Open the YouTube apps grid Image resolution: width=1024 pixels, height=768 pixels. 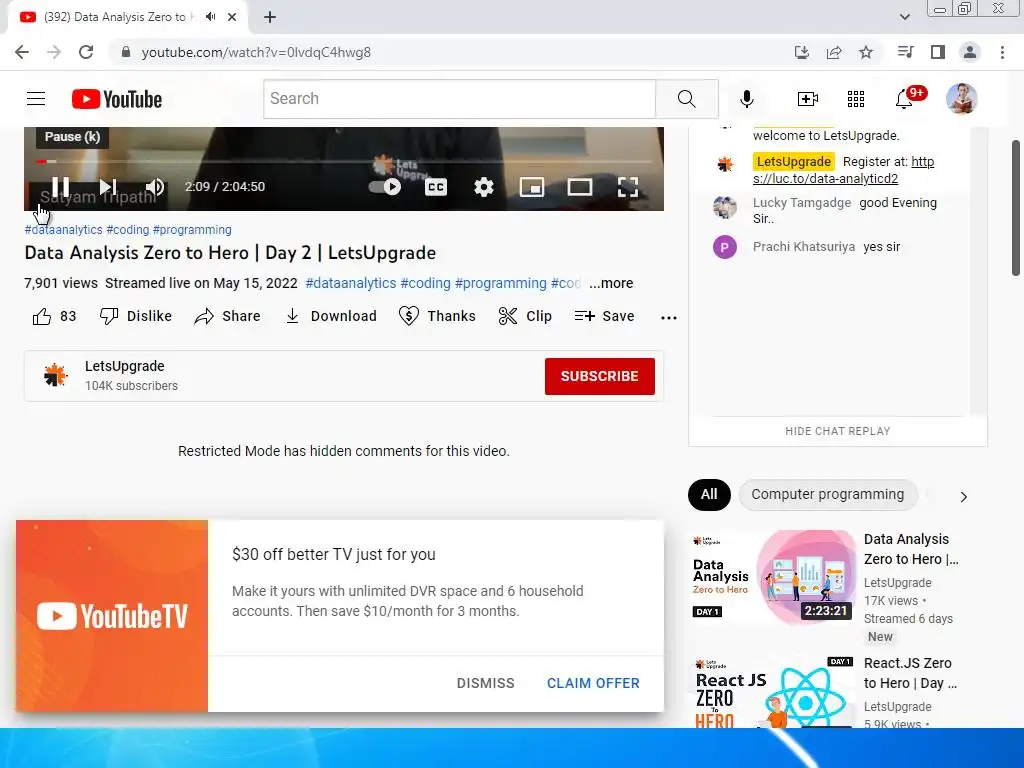[856, 99]
